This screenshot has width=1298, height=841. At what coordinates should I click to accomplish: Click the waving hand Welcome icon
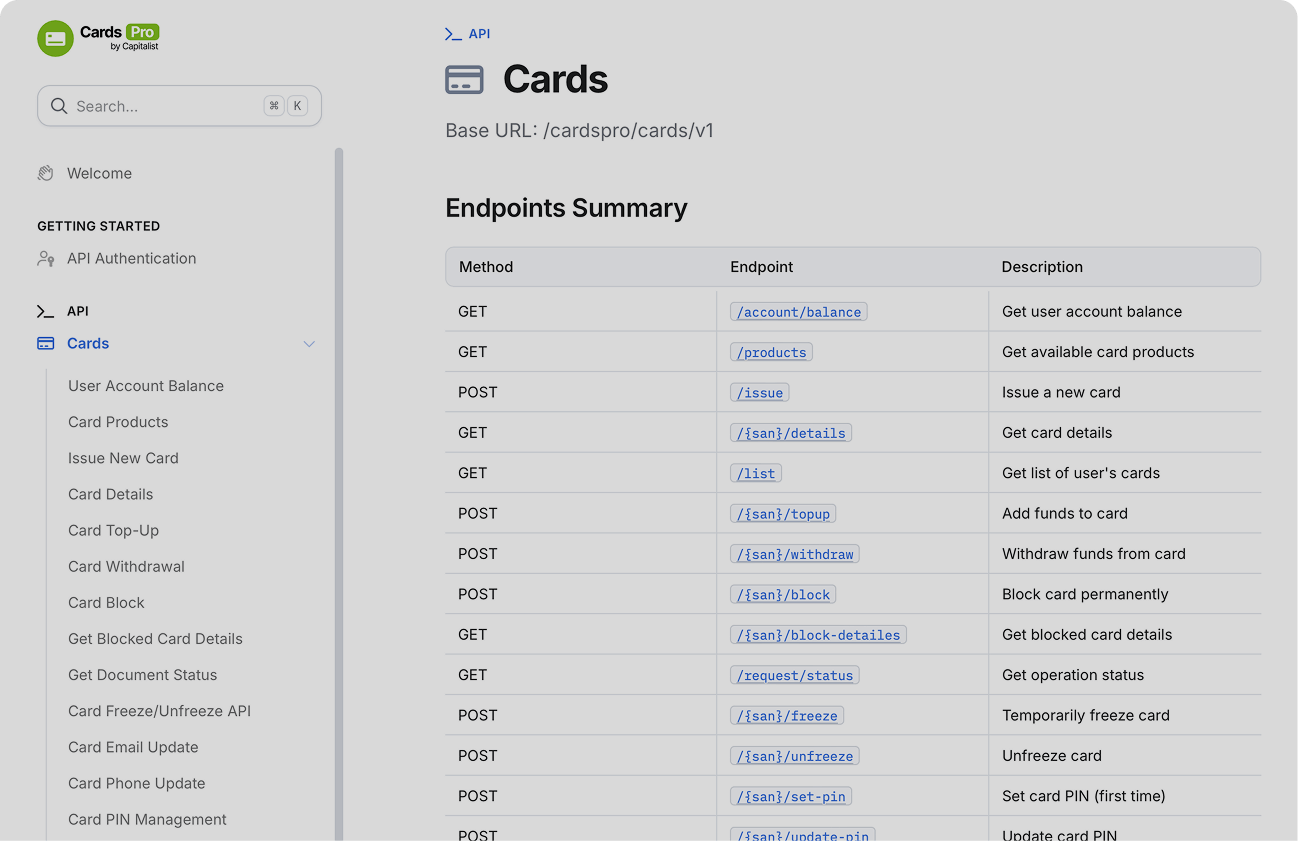(x=46, y=173)
